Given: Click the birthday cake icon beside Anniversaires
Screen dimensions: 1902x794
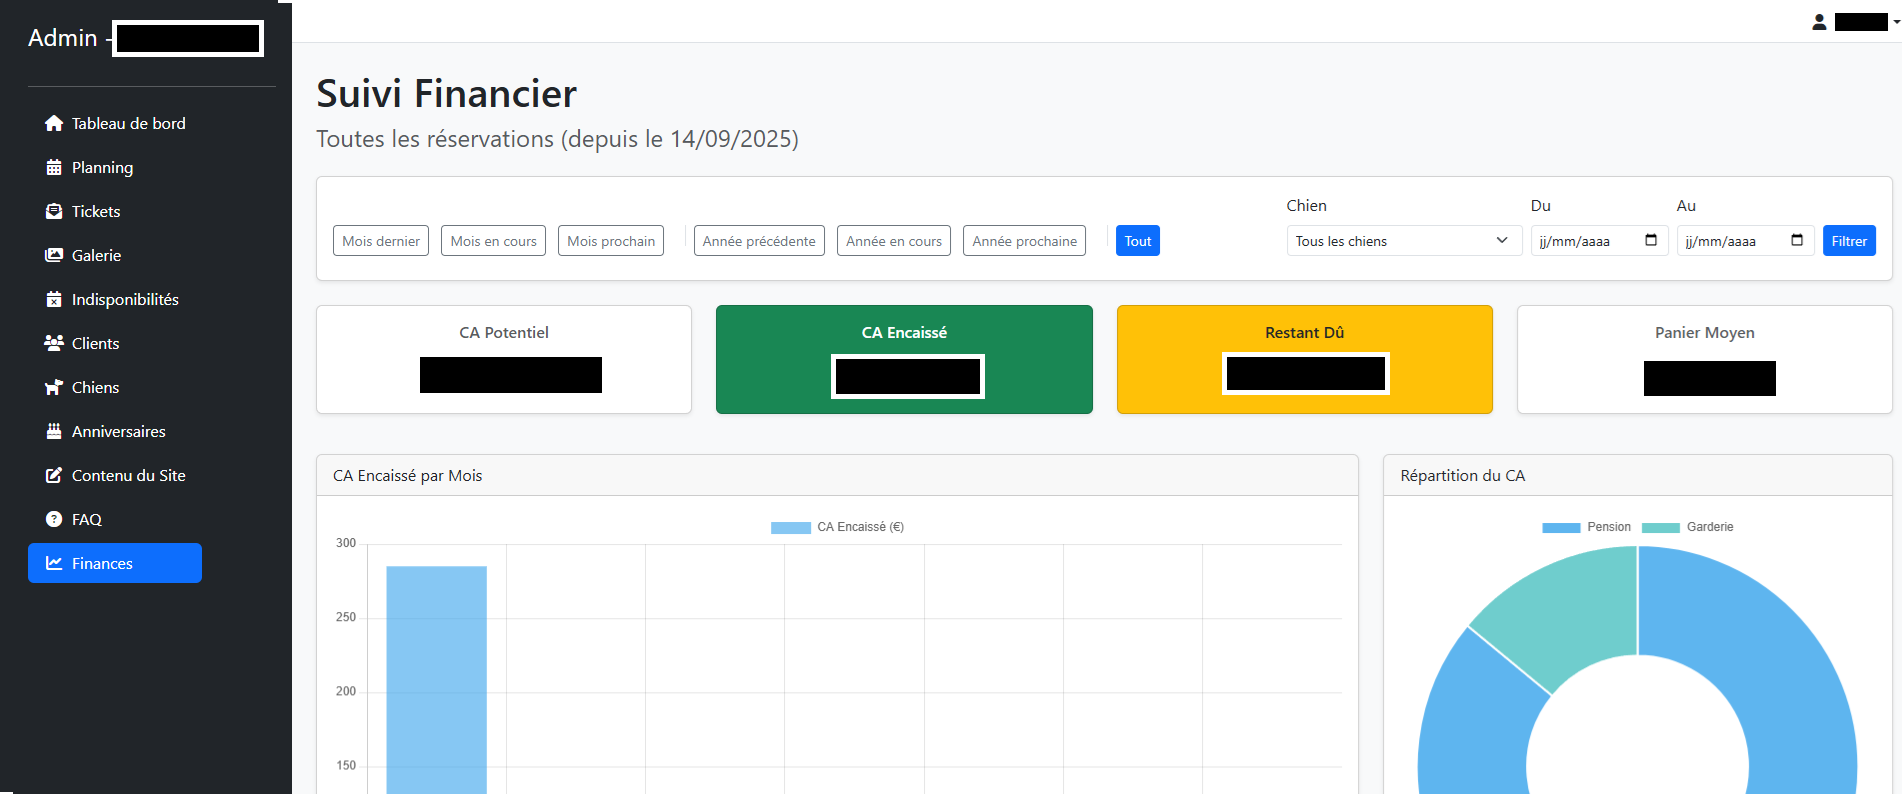Looking at the screenshot, I should point(54,431).
